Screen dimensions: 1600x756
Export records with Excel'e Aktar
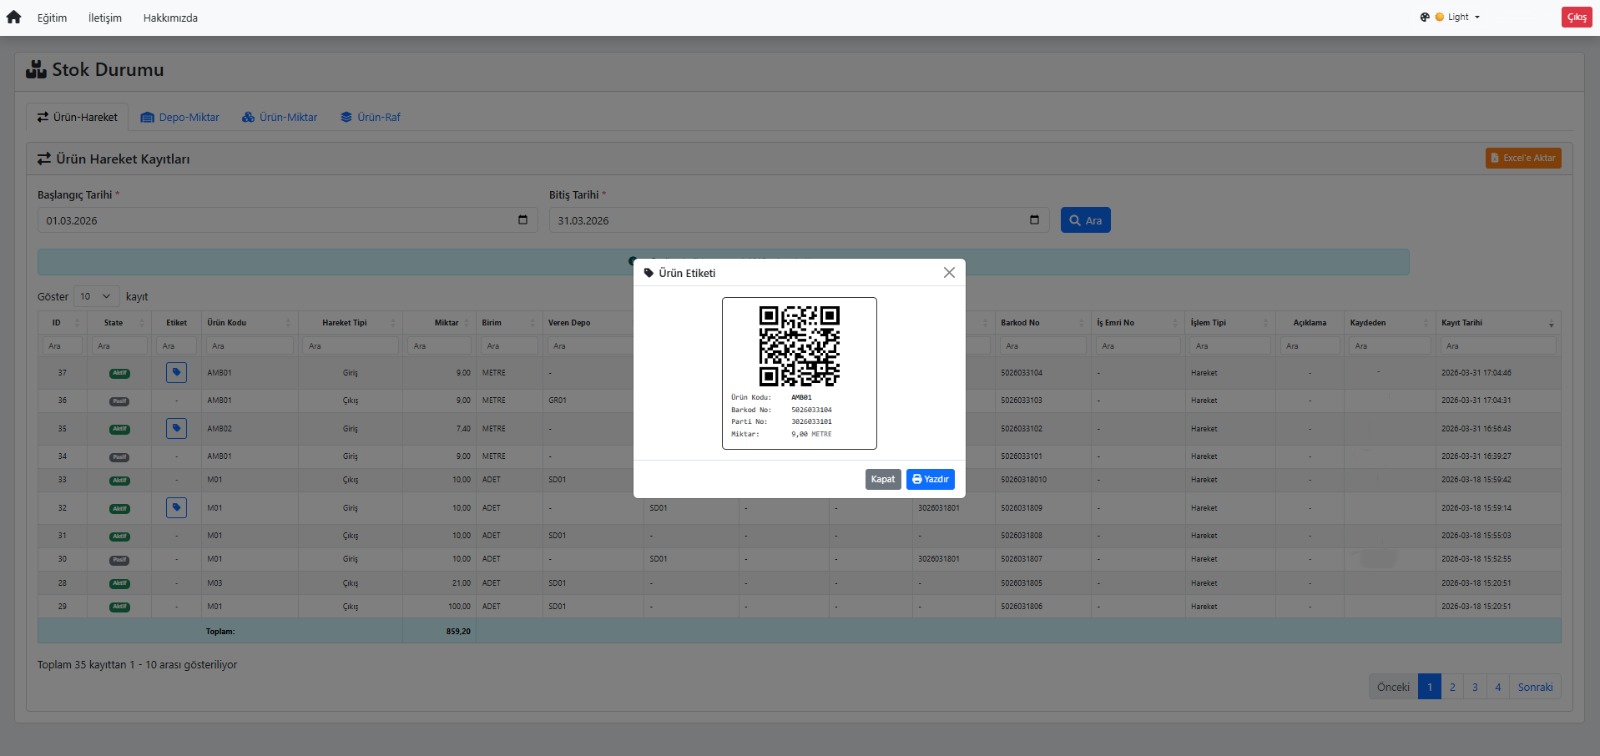(x=1523, y=158)
